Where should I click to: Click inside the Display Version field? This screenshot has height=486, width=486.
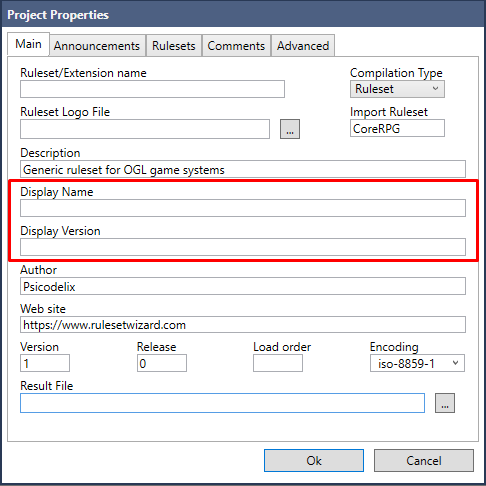tap(243, 247)
